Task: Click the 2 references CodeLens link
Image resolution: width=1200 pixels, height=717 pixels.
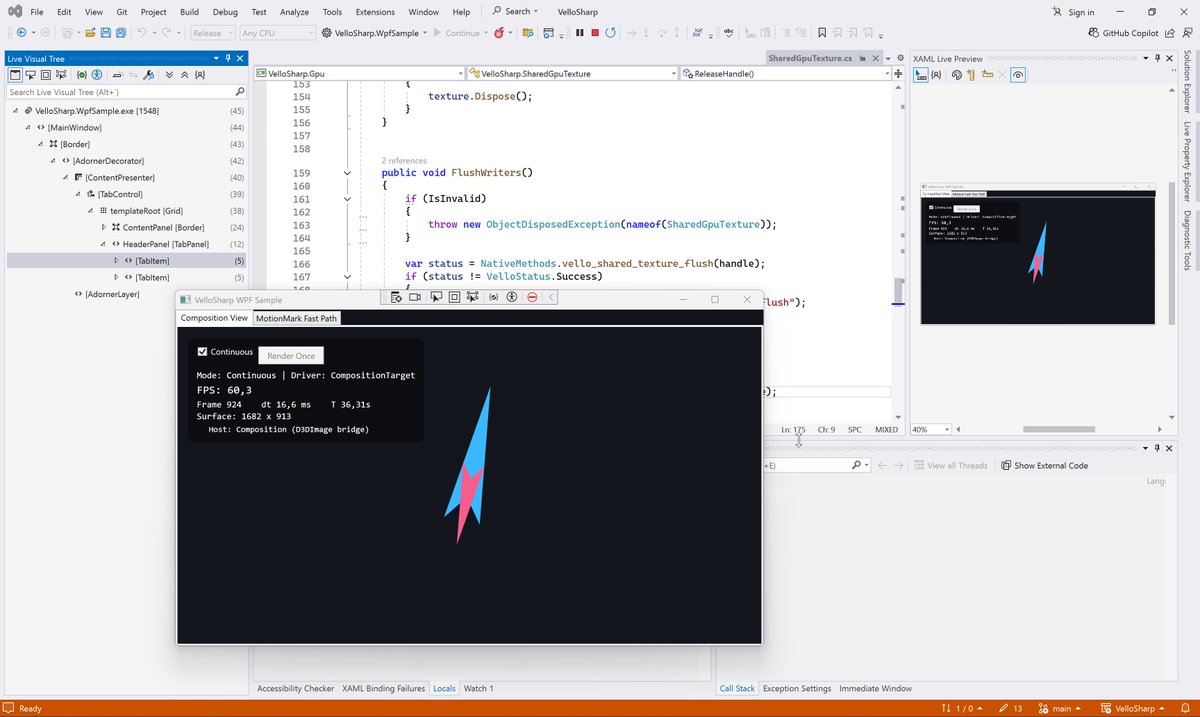Action: (x=404, y=160)
